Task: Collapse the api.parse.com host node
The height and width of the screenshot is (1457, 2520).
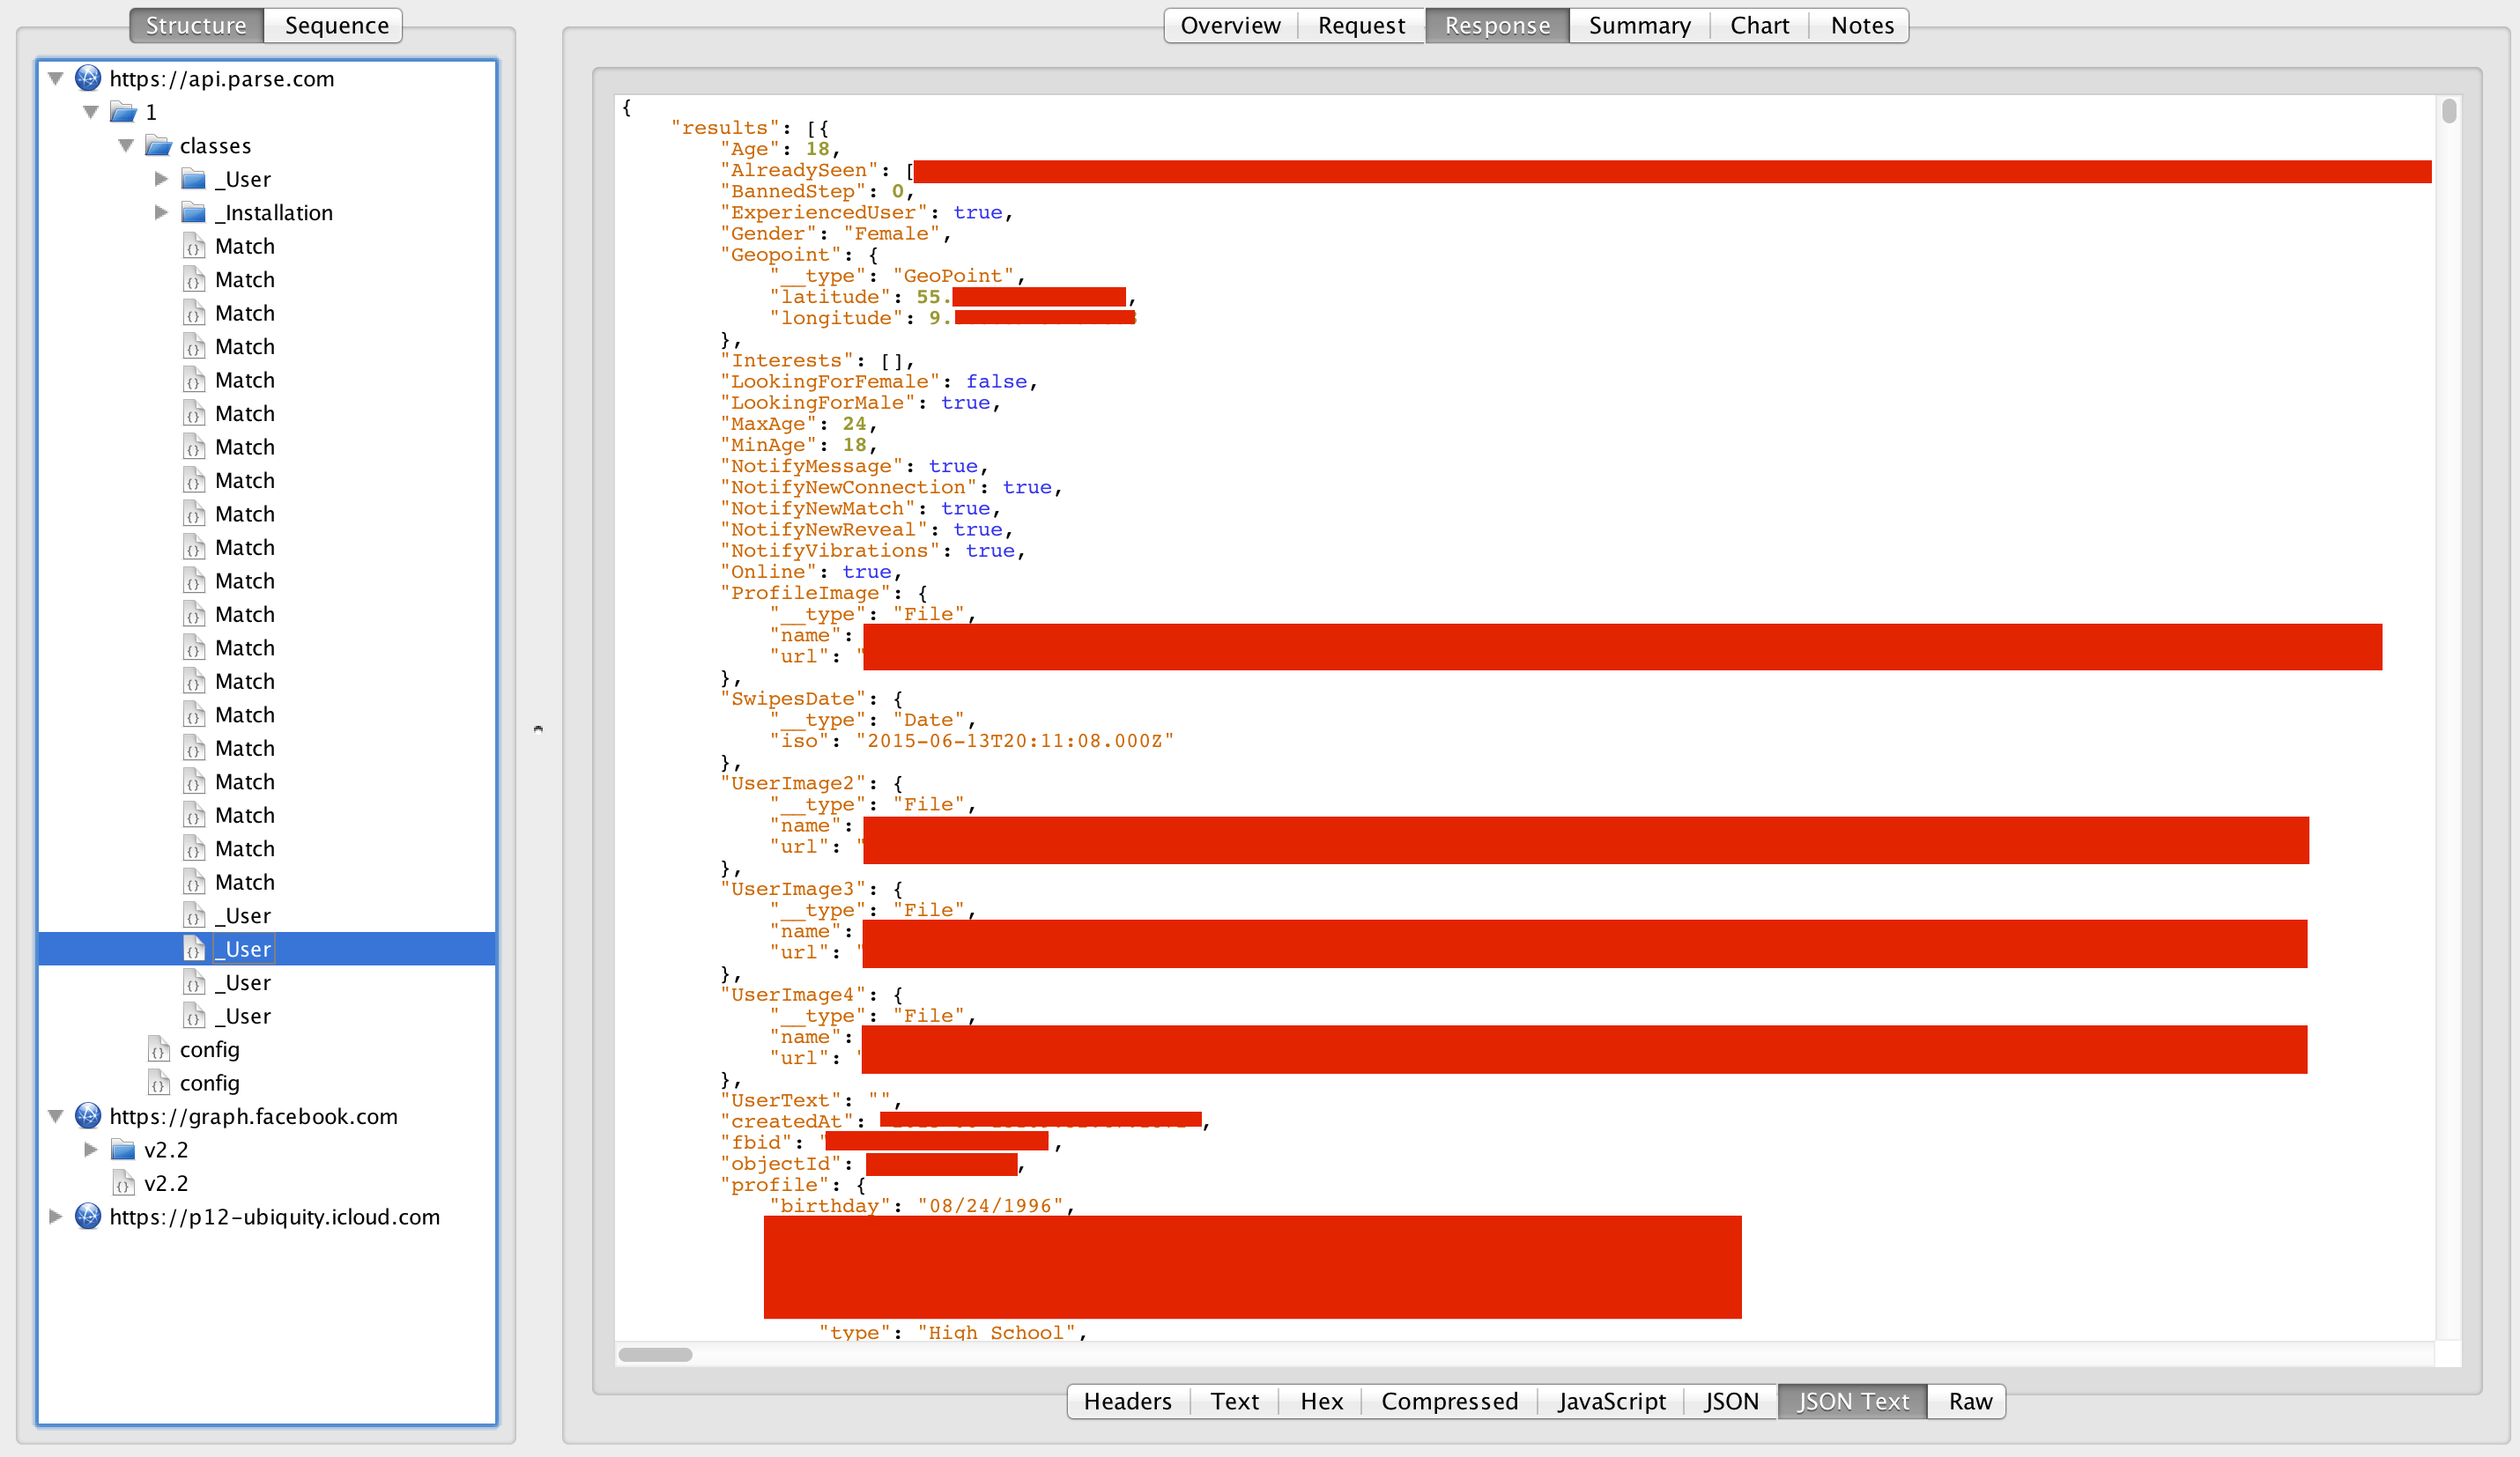Action: coord(56,78)
